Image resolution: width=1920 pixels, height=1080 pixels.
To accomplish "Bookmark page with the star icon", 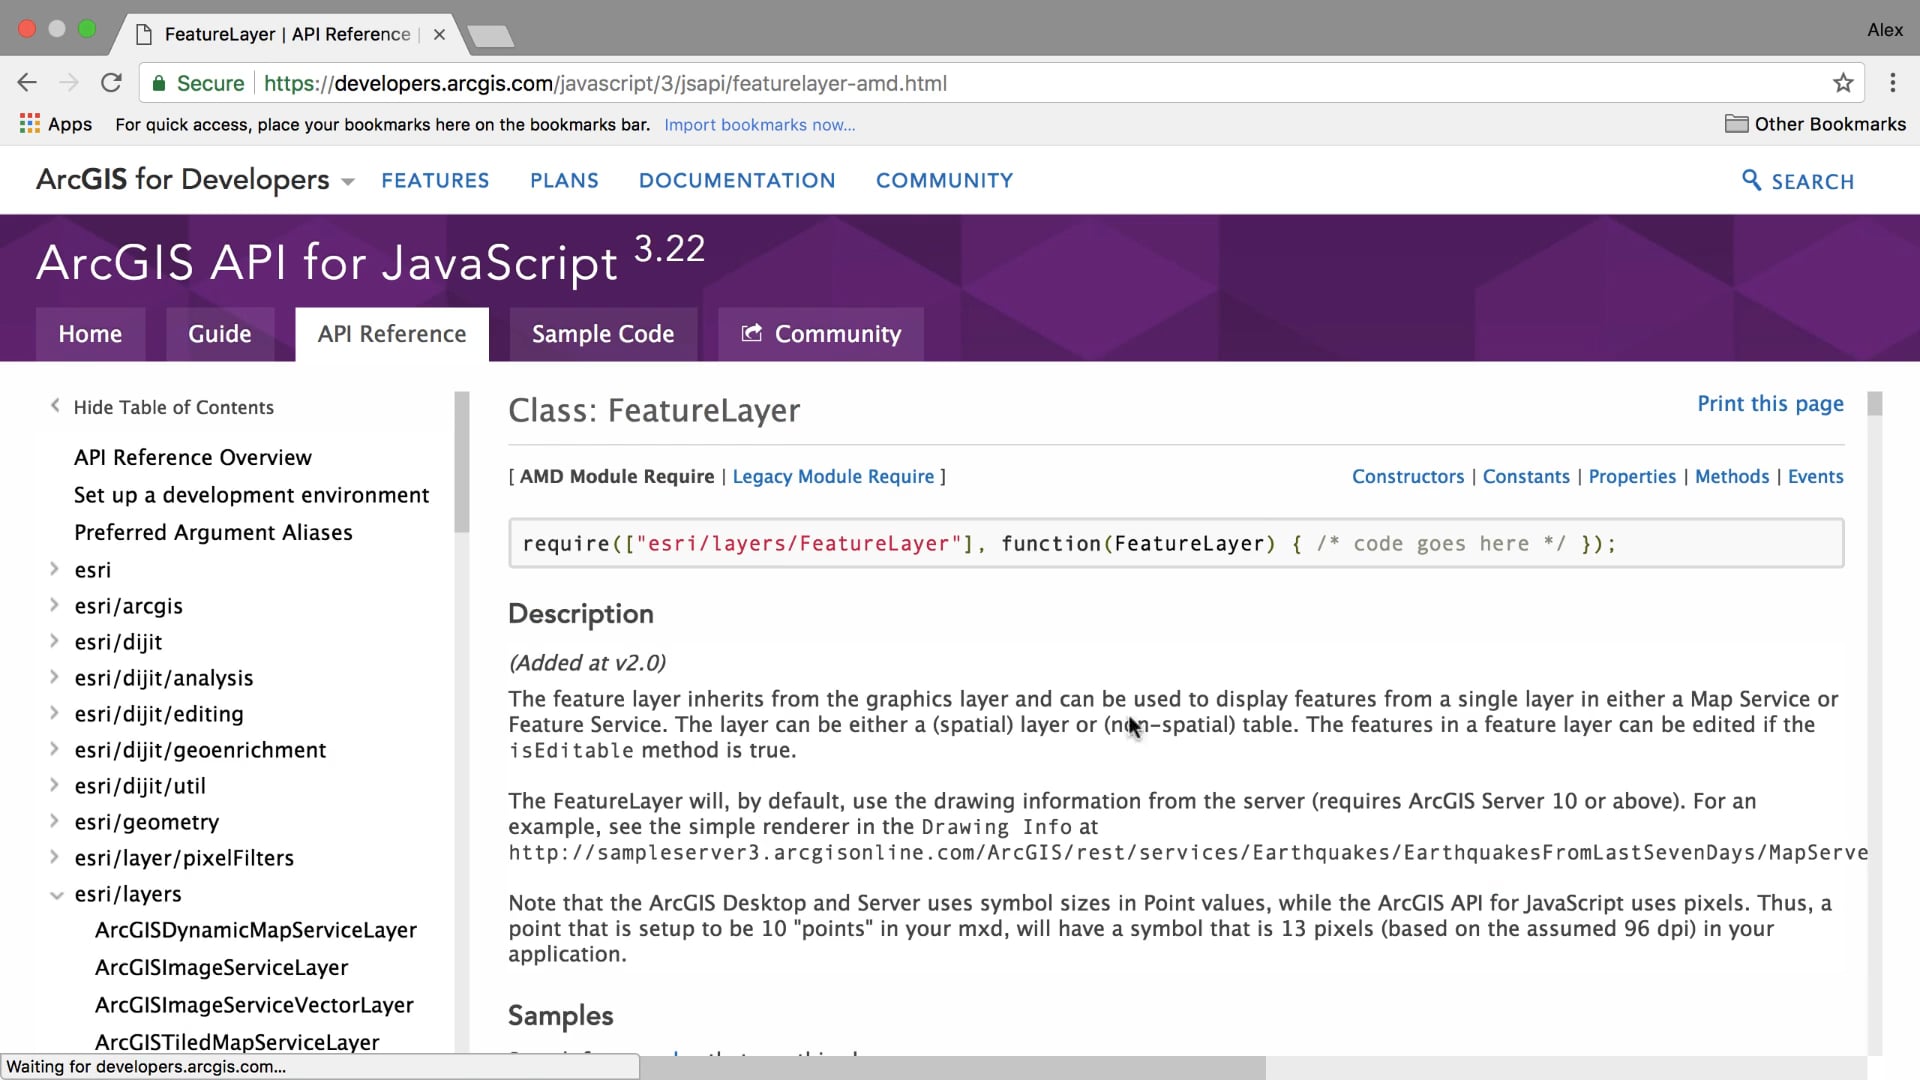I will [1843, 83].
